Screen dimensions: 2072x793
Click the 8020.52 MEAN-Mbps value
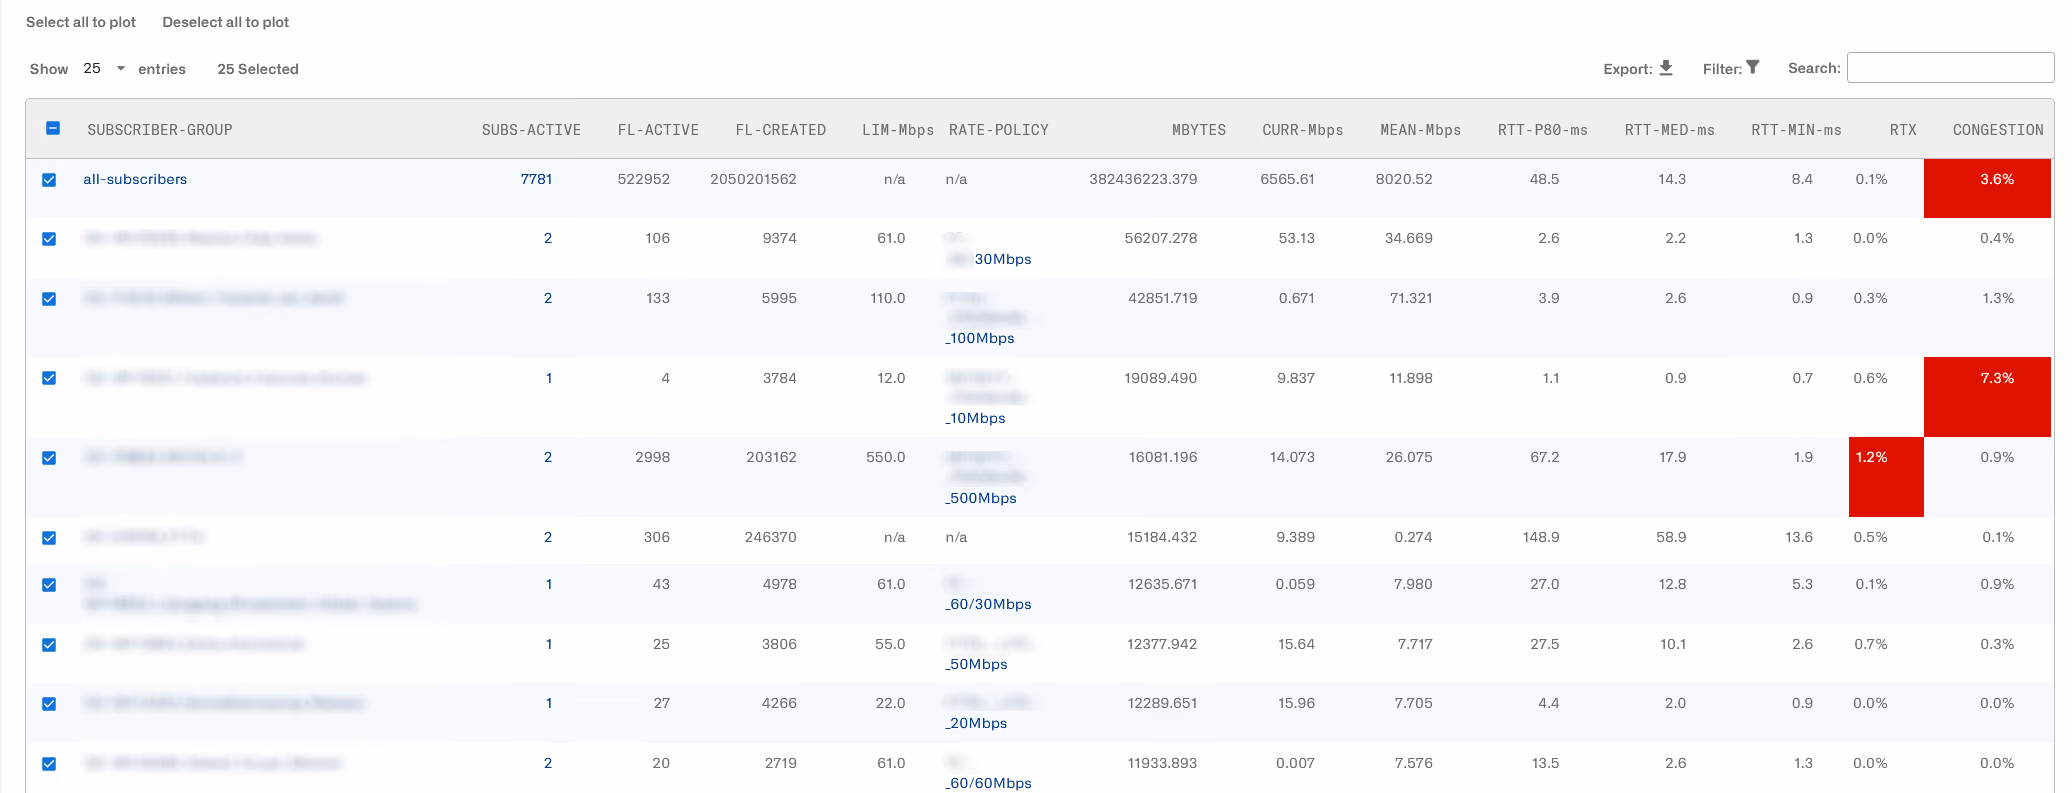point(1404,179)
